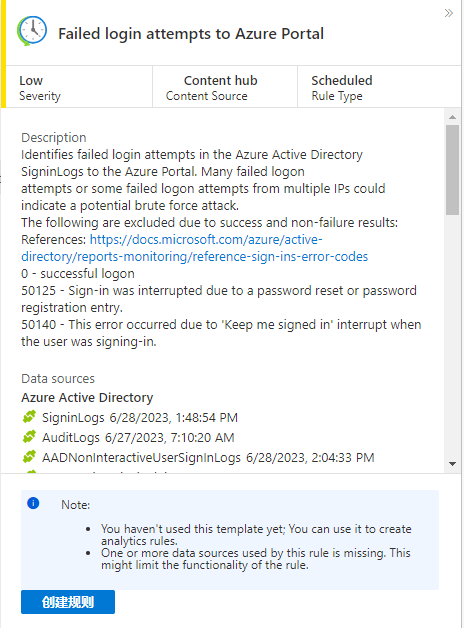This screenshot has height=628, width=464.
Task: Click the scheduled rule clock icon
Action: coord(32,31)
